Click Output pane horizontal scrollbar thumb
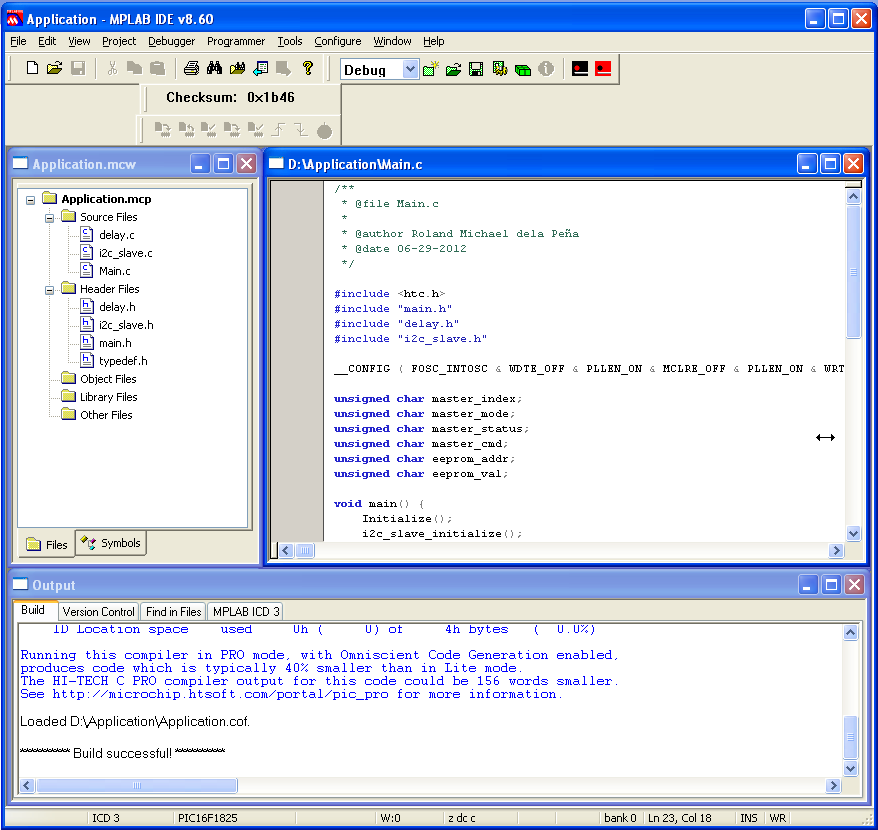This screenshot has height=830, width=878. click(x=137, y=785)
